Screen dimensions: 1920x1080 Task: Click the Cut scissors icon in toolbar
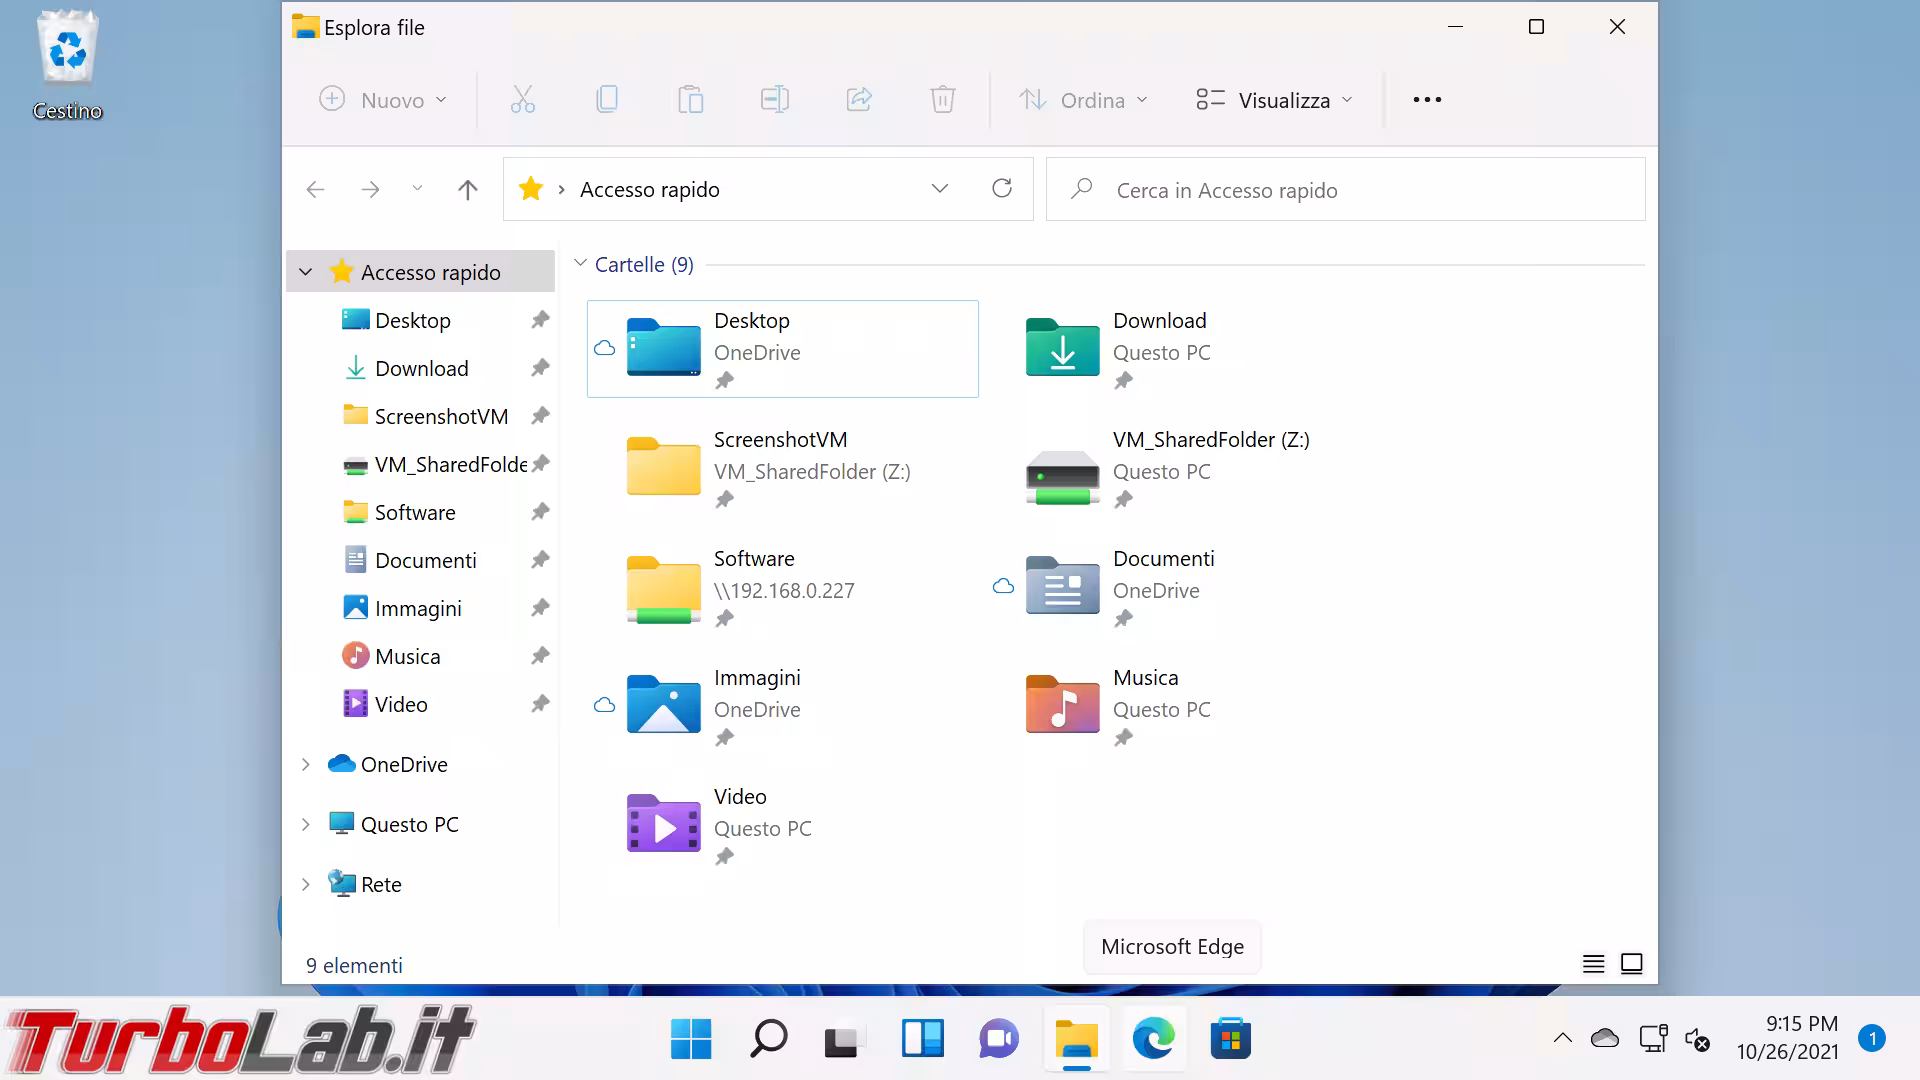pyautogui.click(x=522, y=100)
